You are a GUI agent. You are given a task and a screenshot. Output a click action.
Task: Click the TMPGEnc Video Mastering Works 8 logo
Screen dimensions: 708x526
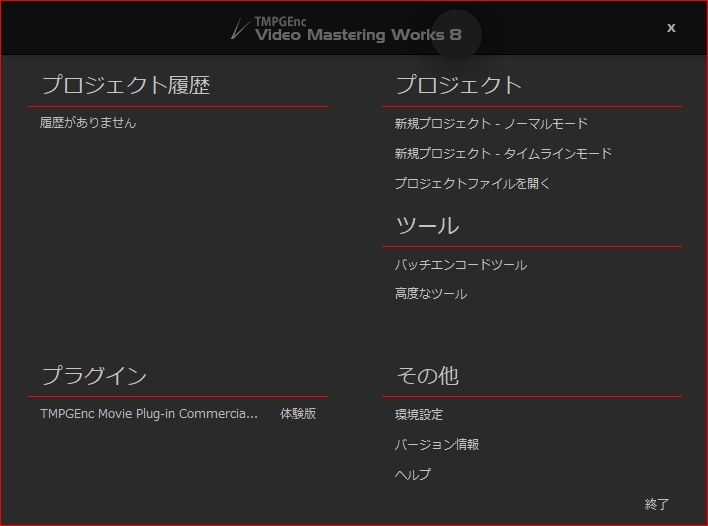346,29
